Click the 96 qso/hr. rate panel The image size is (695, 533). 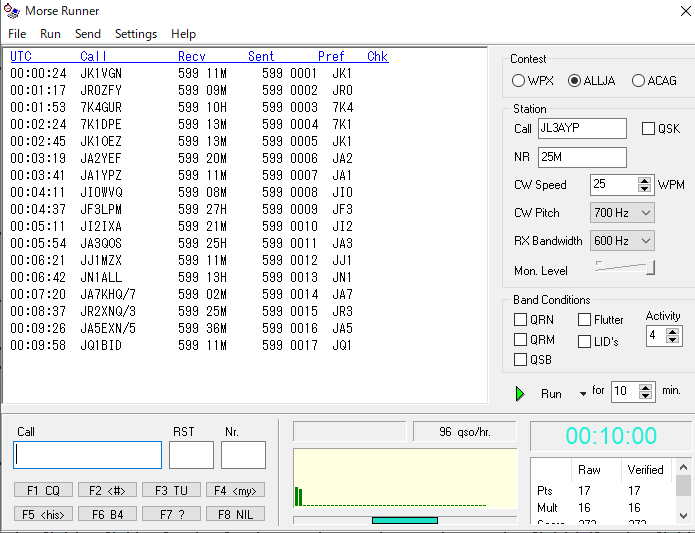coord(465,432)
